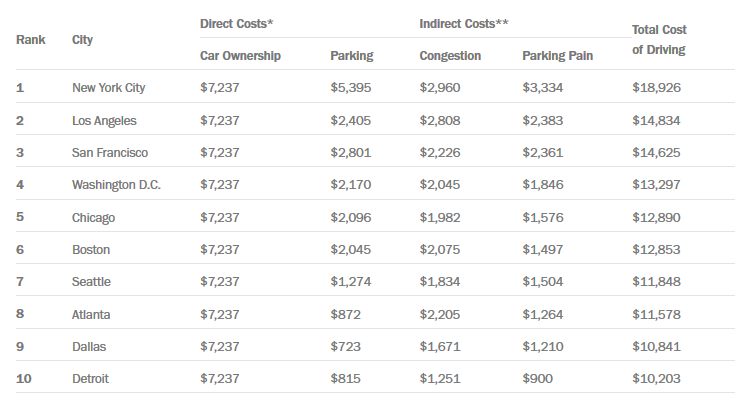Viewport: 741px width, 419px height.
Task: Click the Direct Costs group header
Action: pyautogui.click(x=240, y=21)
